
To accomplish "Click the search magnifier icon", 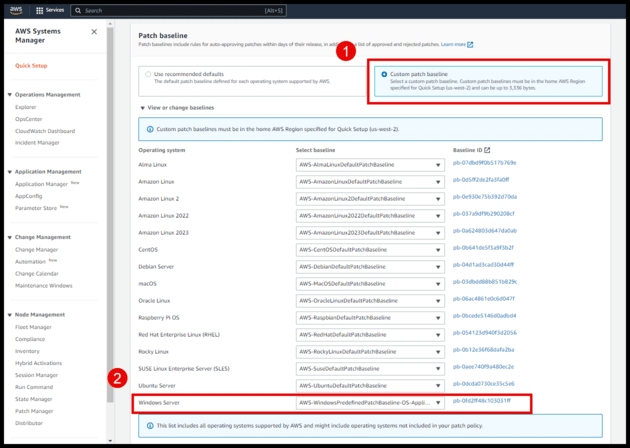I will (x=78, y=10).
